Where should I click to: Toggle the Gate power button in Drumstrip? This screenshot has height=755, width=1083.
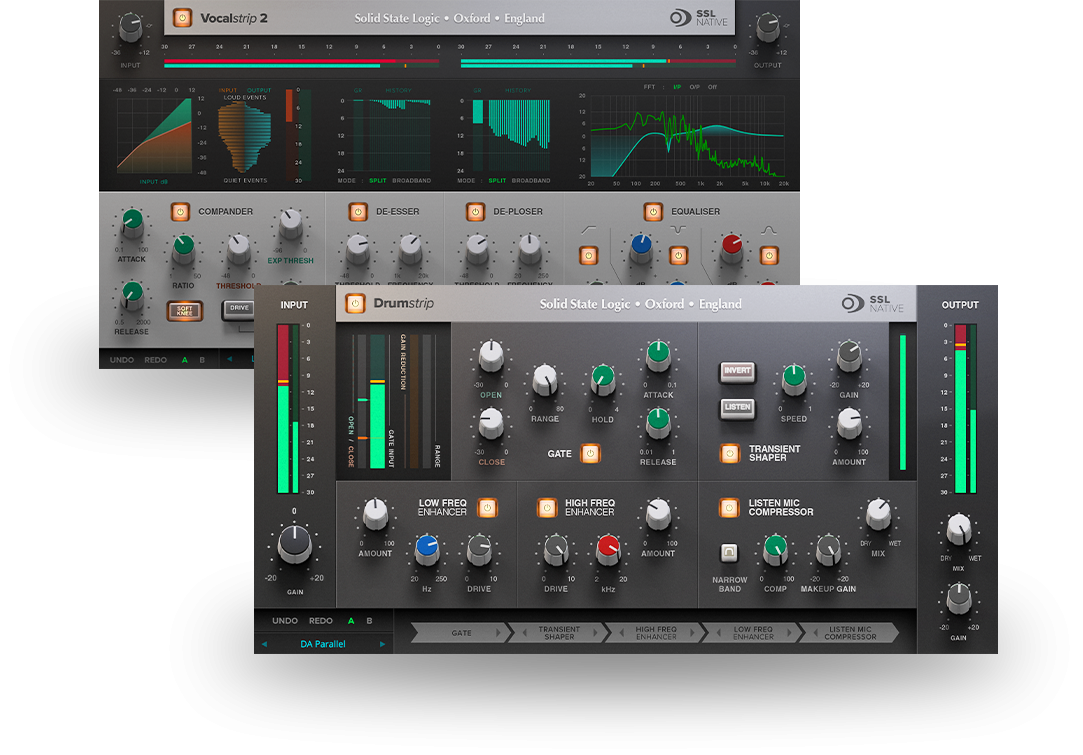click(x=590, y=453)
